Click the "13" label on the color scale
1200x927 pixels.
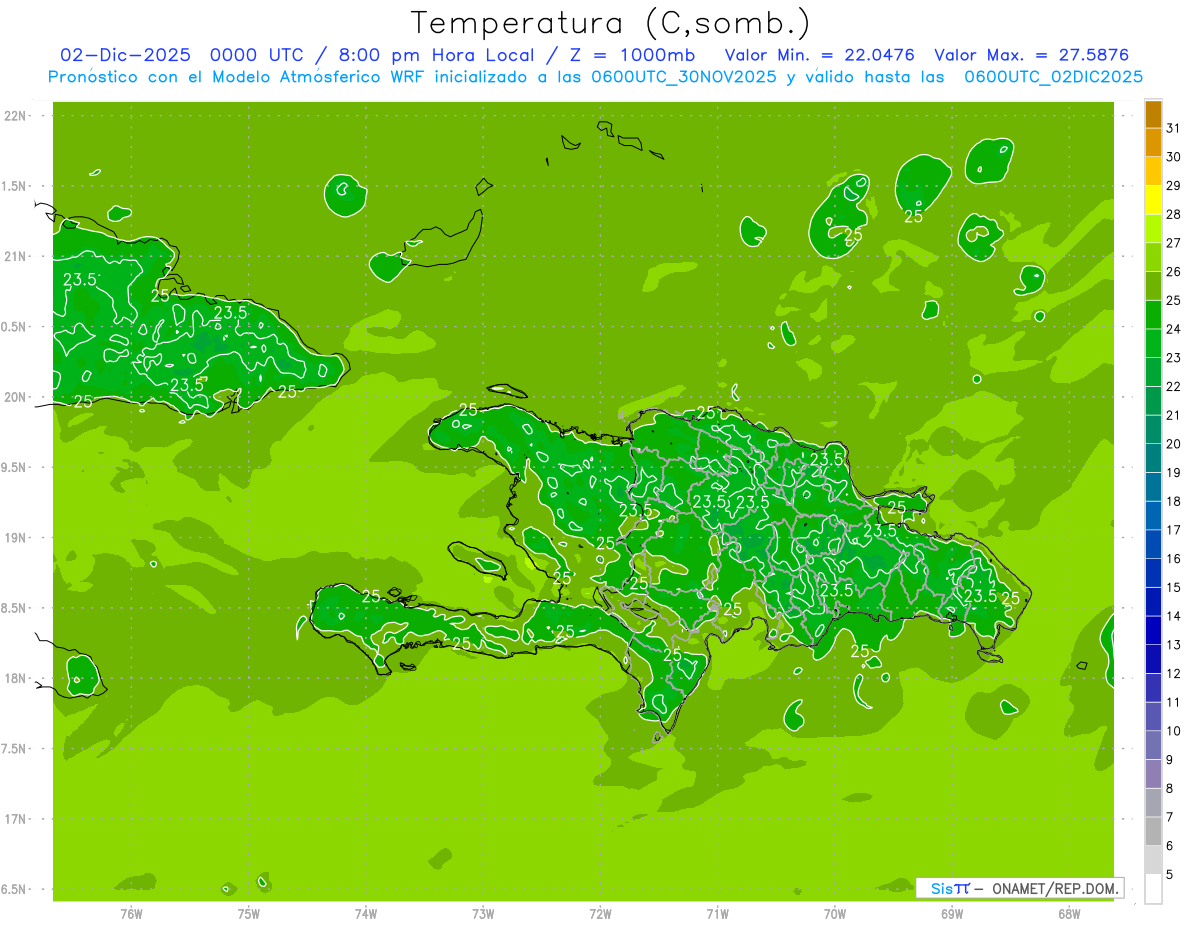pyautogui.click(x=1174, y=645)
